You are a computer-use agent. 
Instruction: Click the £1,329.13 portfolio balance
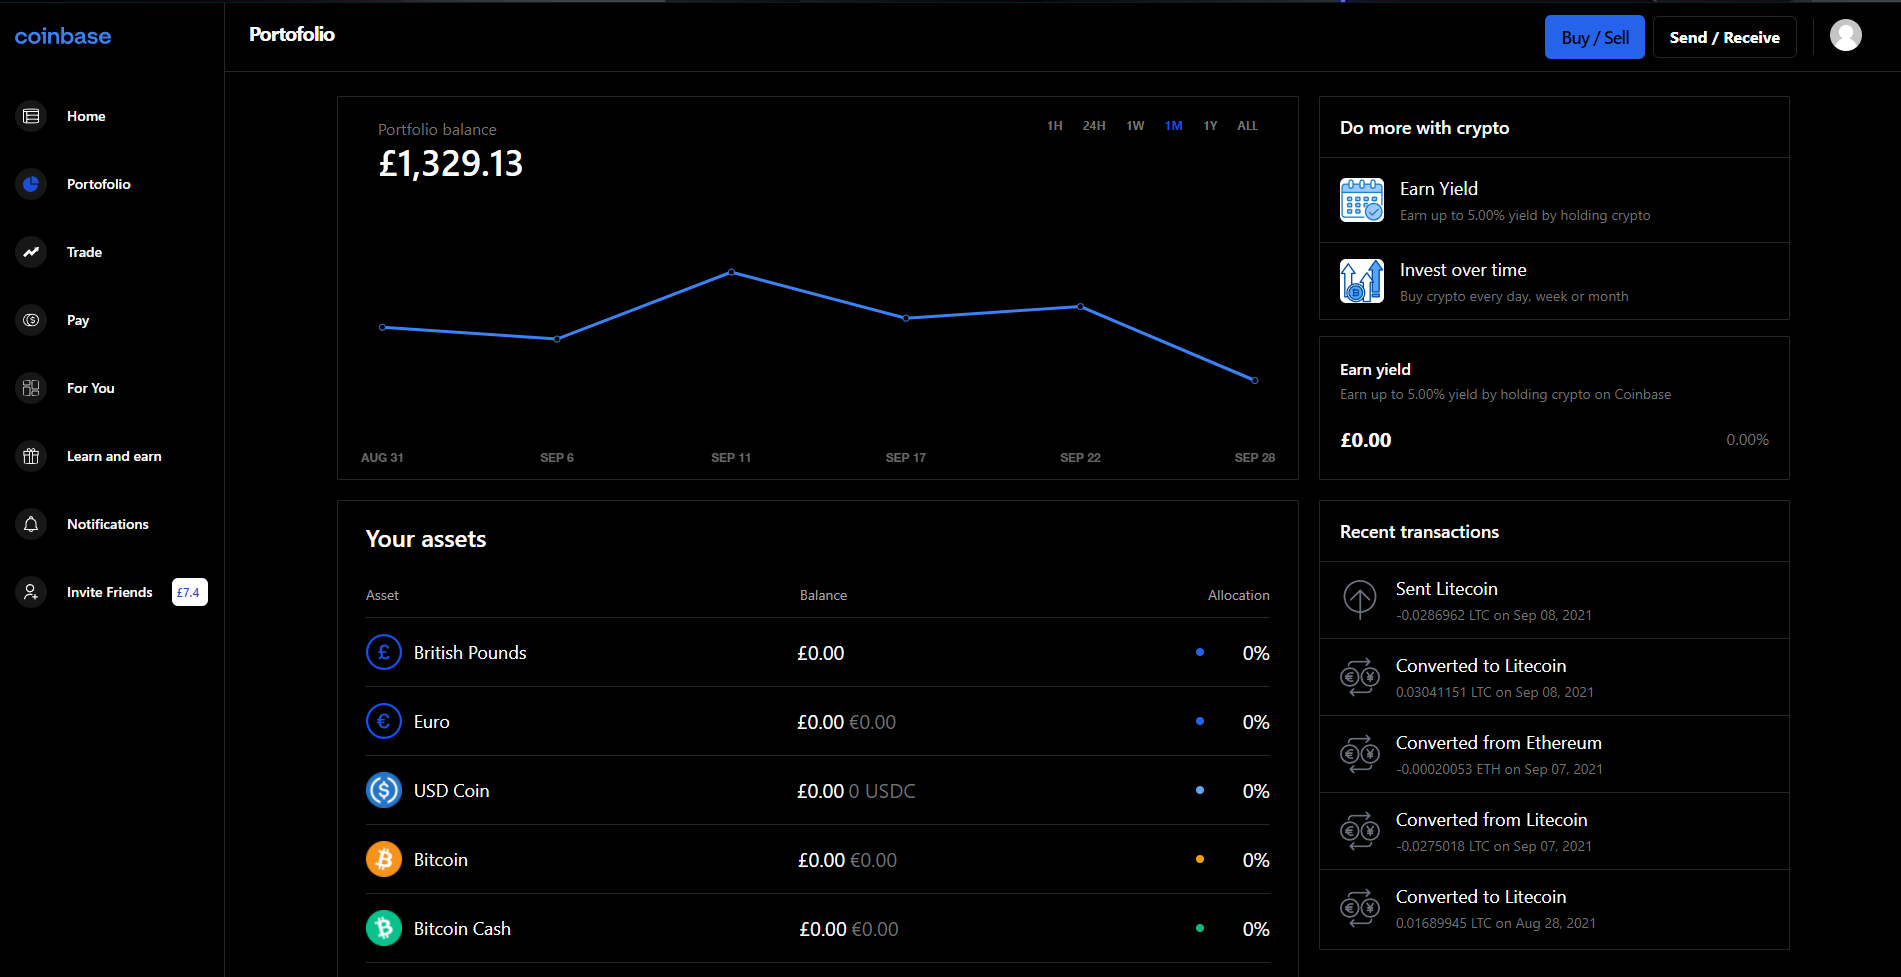(451, 164)
